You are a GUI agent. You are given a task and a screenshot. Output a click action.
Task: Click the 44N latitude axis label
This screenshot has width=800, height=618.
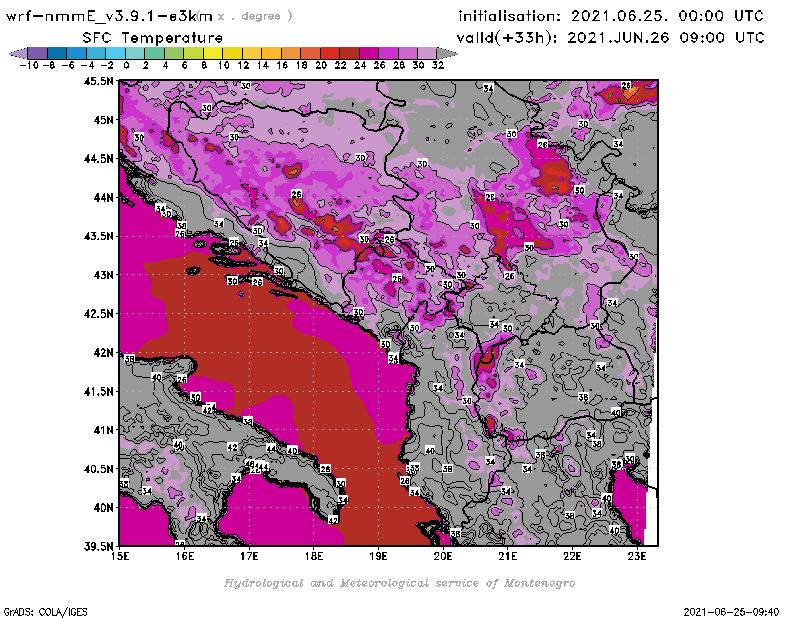[104, 197]
